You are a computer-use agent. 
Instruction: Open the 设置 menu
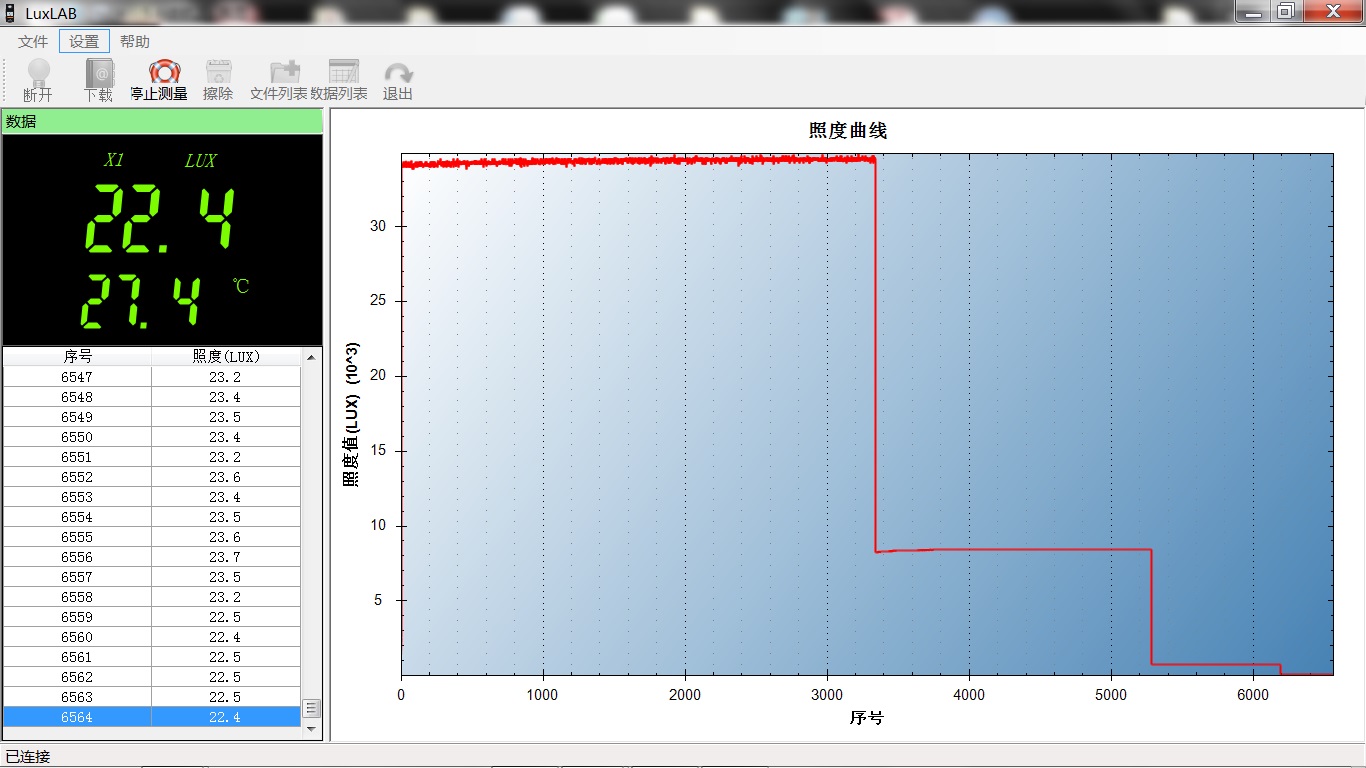[x=84, y=41]
